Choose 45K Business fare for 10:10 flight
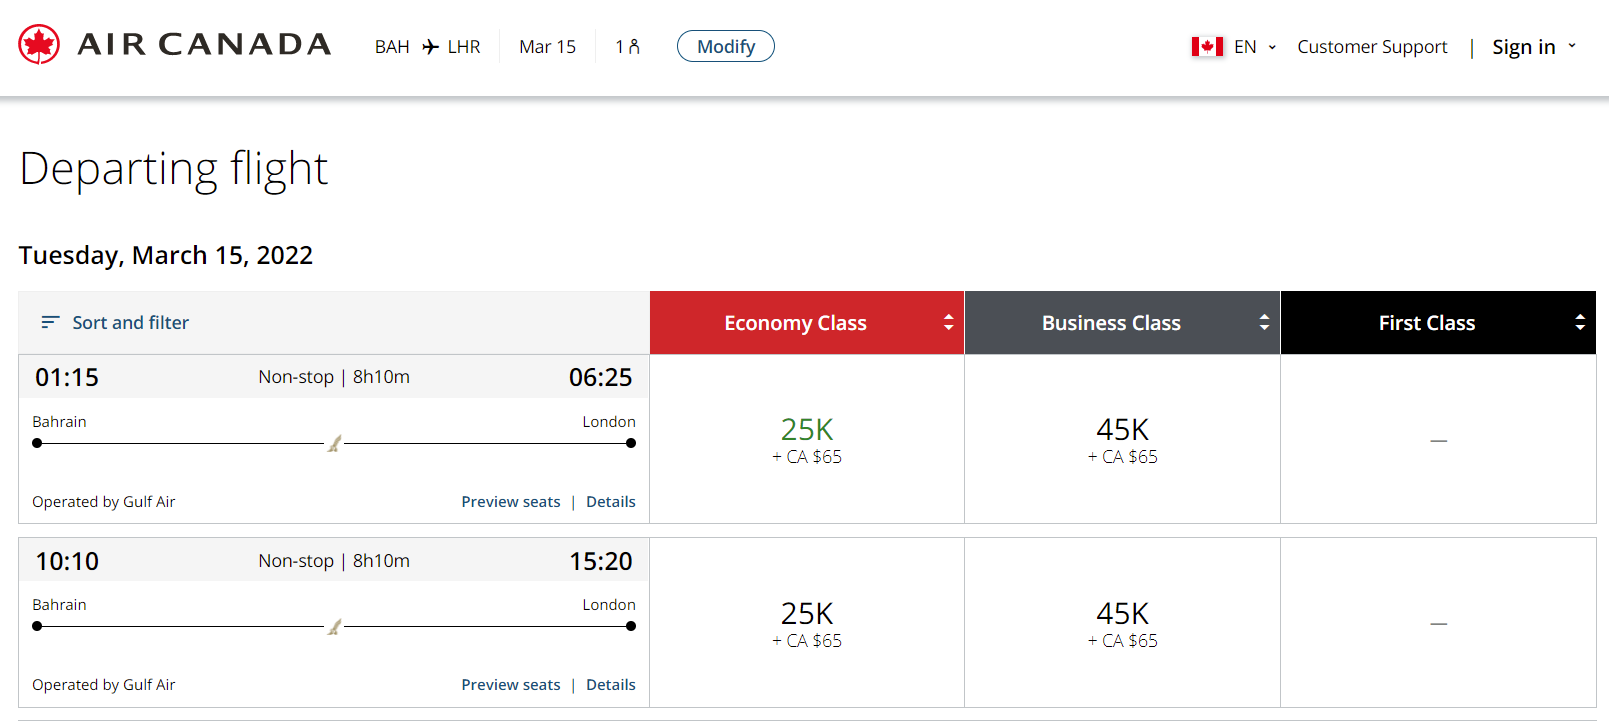The height and width of the screenshot is (721, 1609). (1122, 623)
